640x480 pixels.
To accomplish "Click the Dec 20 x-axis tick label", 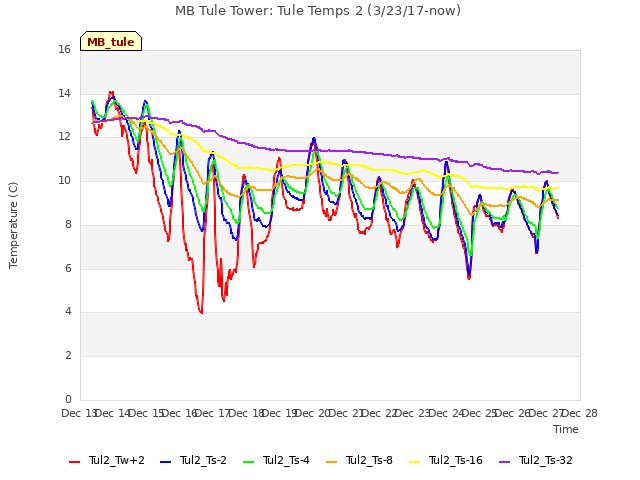I will pyautogui.click(x=313, y=413).
